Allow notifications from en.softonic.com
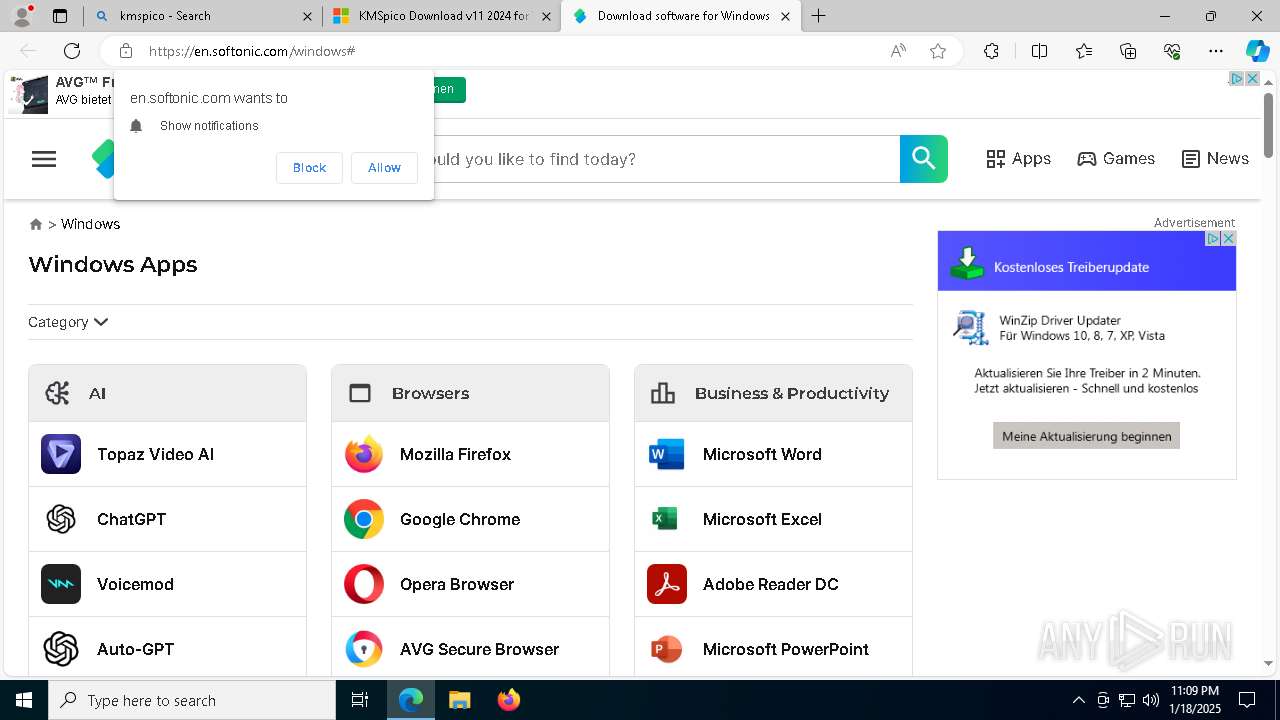The image size is (1280, 720). [x=384, y=168]
